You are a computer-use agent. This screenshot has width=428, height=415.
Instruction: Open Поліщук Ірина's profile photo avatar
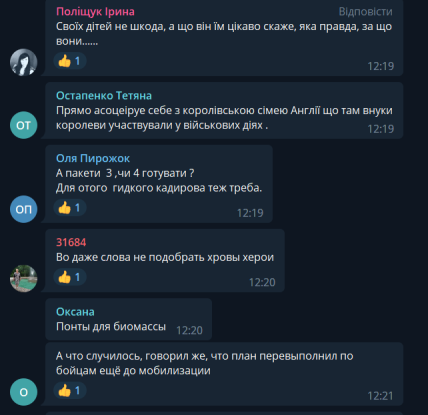[x=23, y=62]
